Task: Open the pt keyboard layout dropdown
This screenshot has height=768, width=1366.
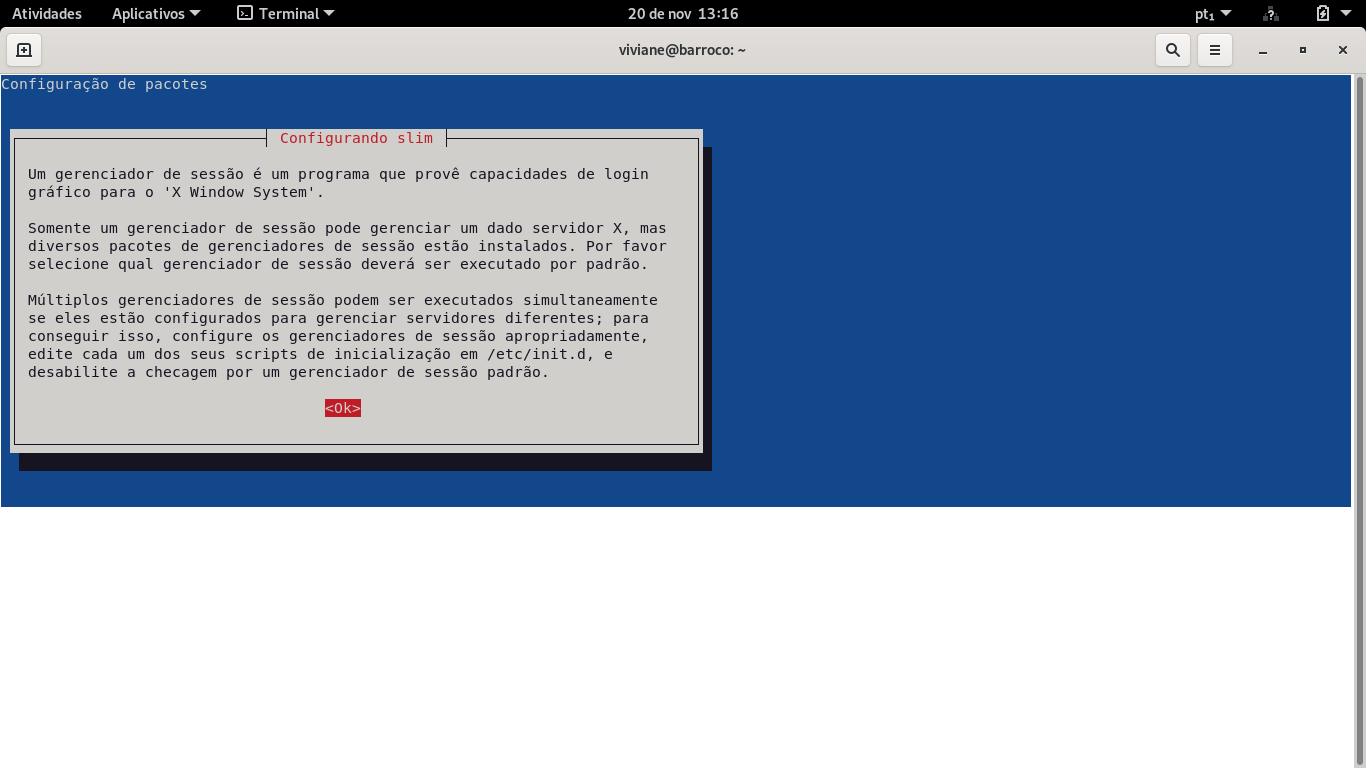Action: (x=1213, y=14)
